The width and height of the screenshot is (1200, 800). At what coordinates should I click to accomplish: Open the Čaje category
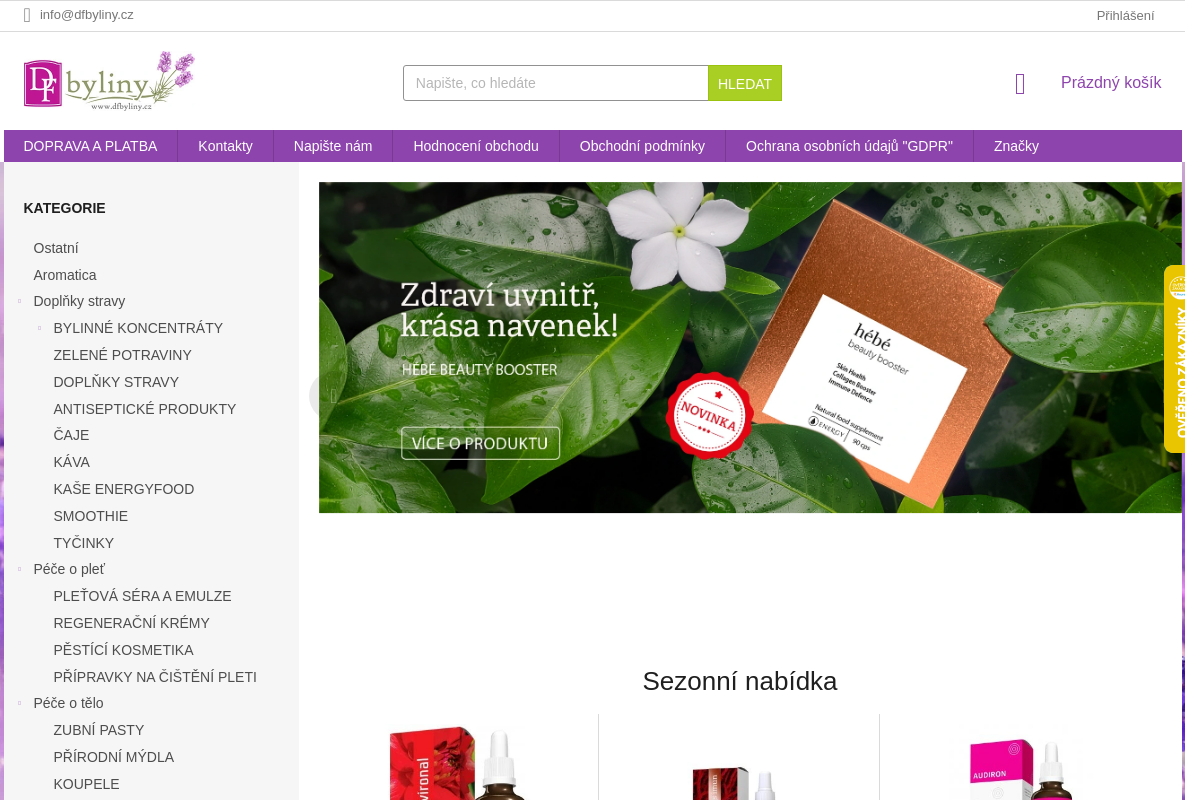(x=71, y=435)
